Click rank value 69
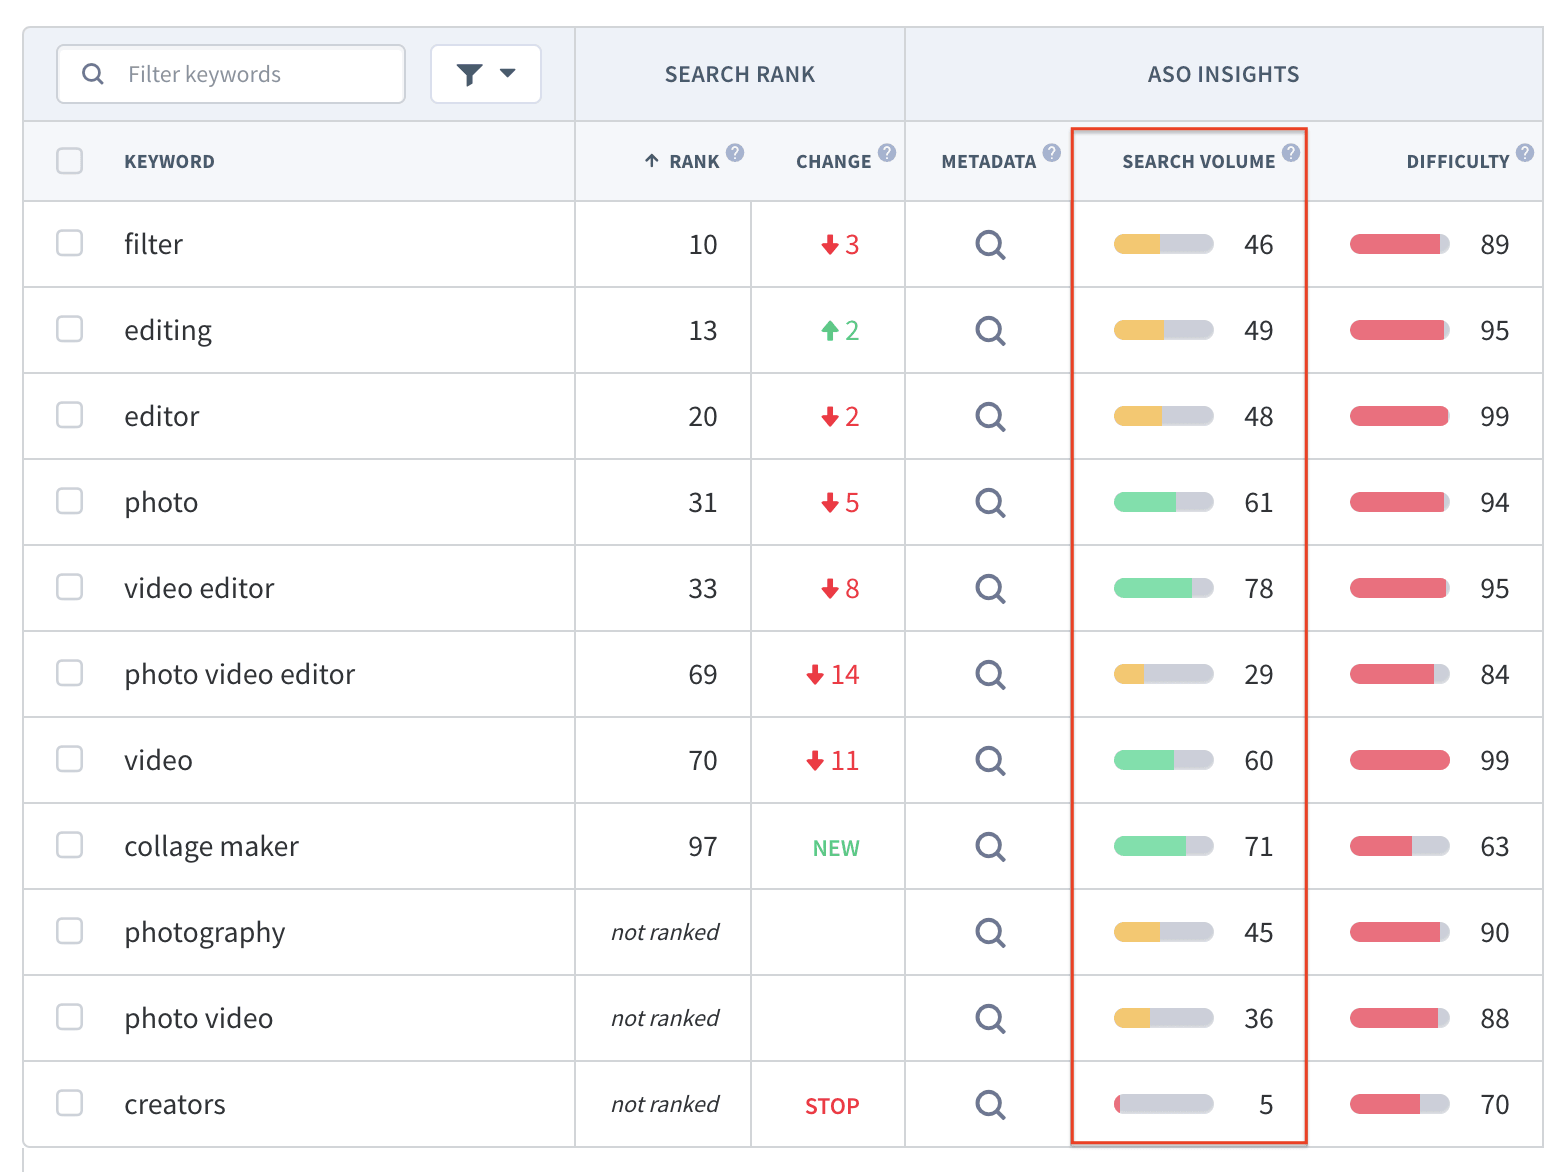This screenshot has height=1172, width=1544. (702, 674)
